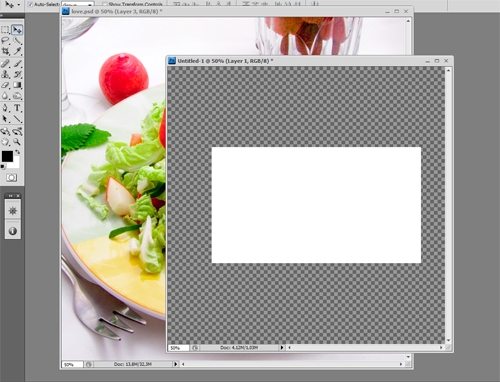The image size is (500, 382).
Task: Select the Gradient tool
Action: pos(17,85)
